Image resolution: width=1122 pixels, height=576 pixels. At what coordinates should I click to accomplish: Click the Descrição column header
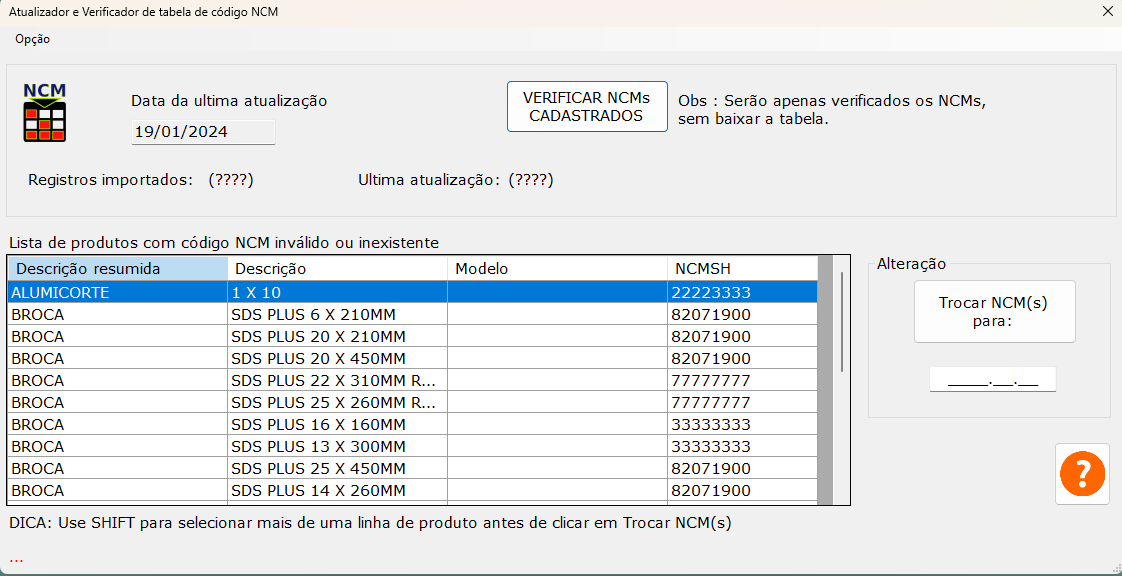337,268
